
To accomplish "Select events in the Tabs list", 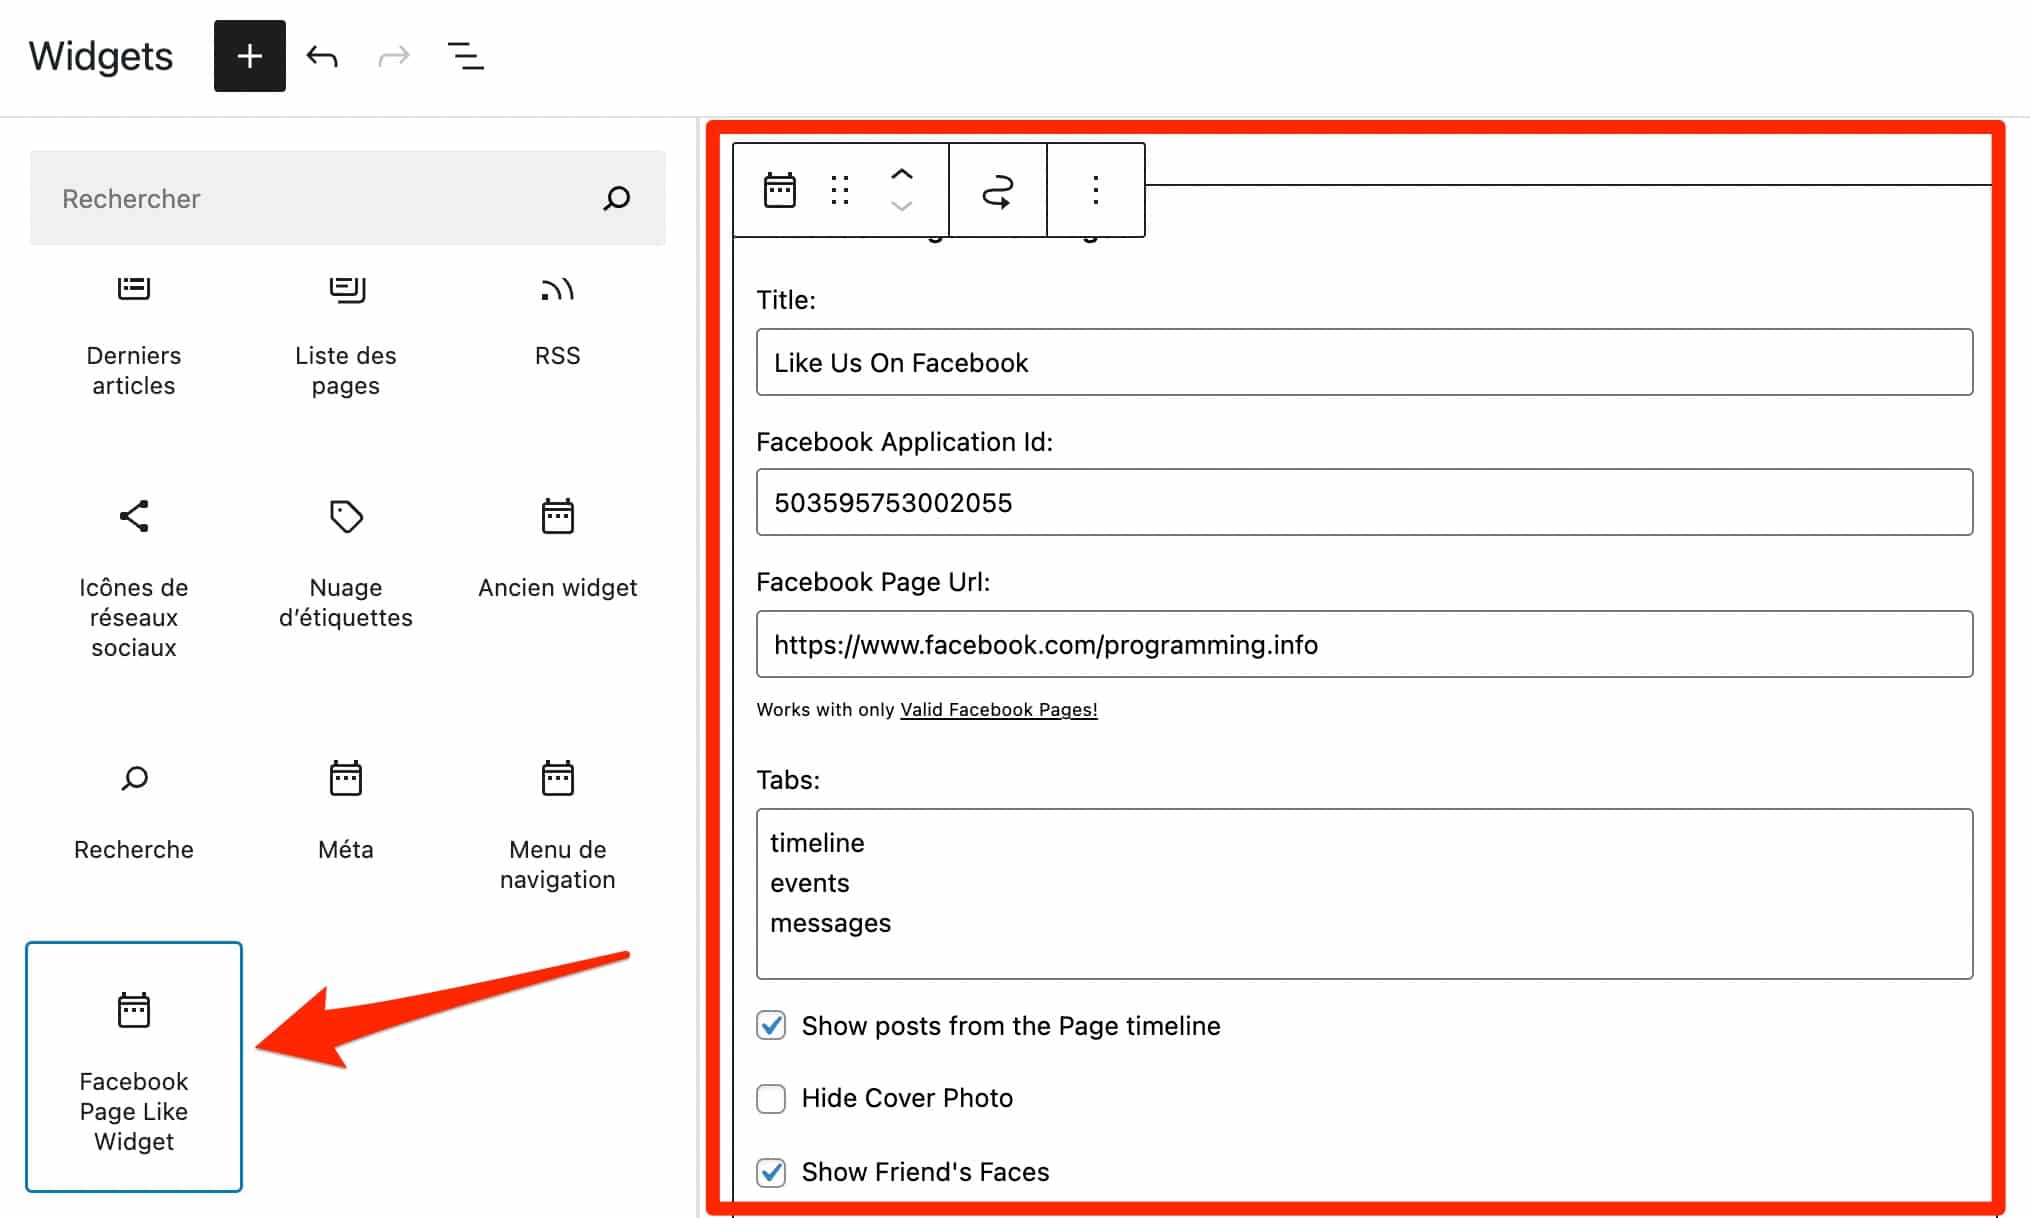I will point(810,883).
